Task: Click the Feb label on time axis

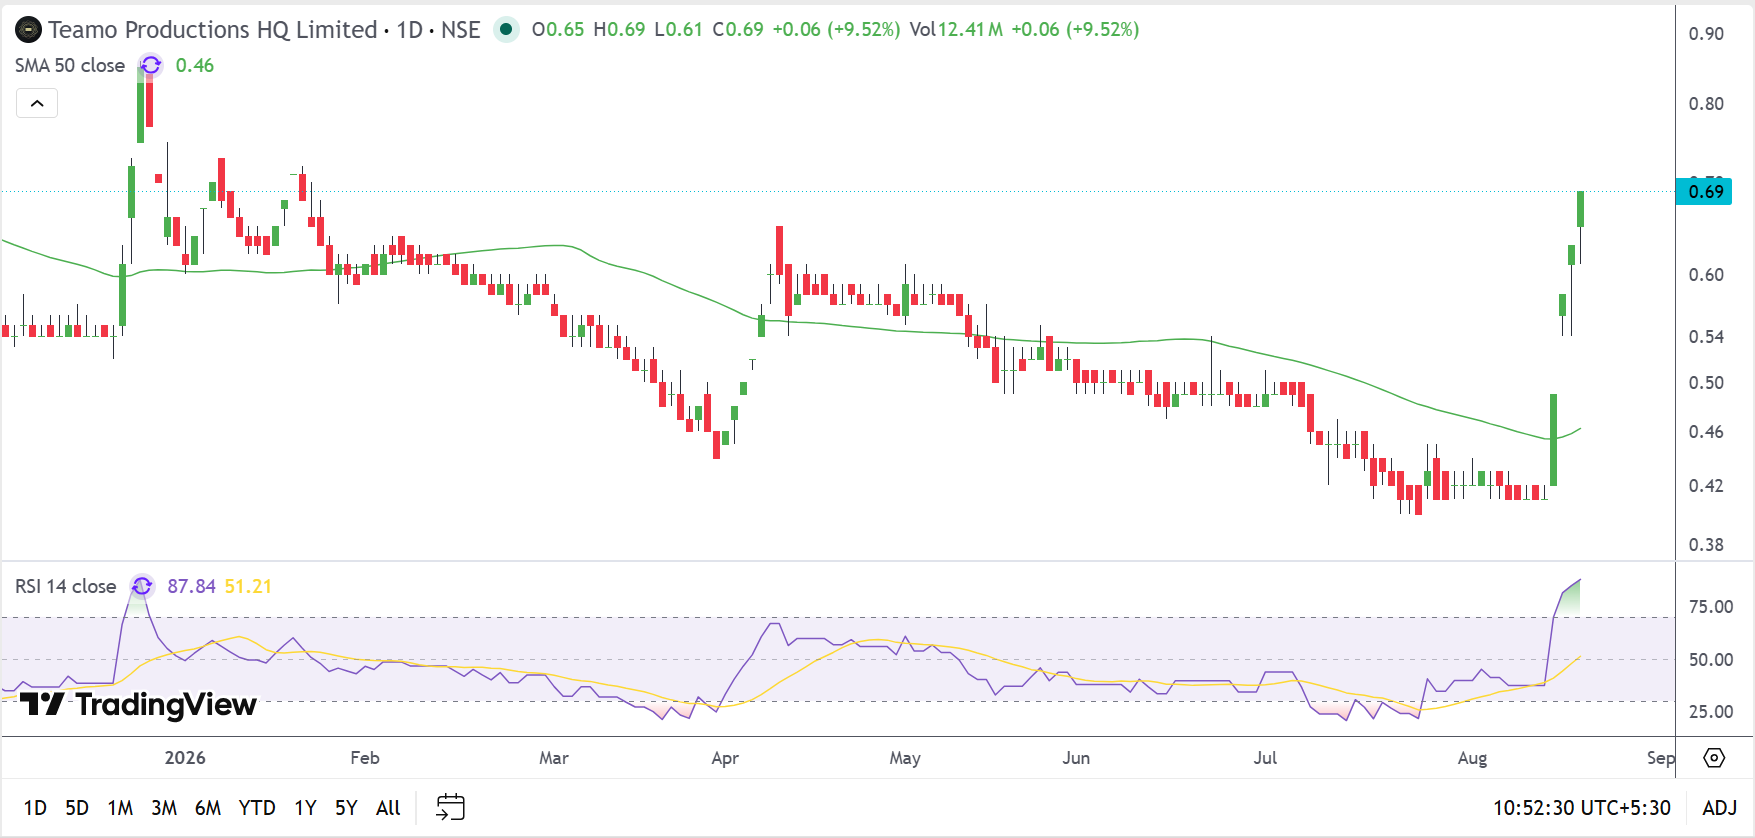Action: click(x=365, y=758)
